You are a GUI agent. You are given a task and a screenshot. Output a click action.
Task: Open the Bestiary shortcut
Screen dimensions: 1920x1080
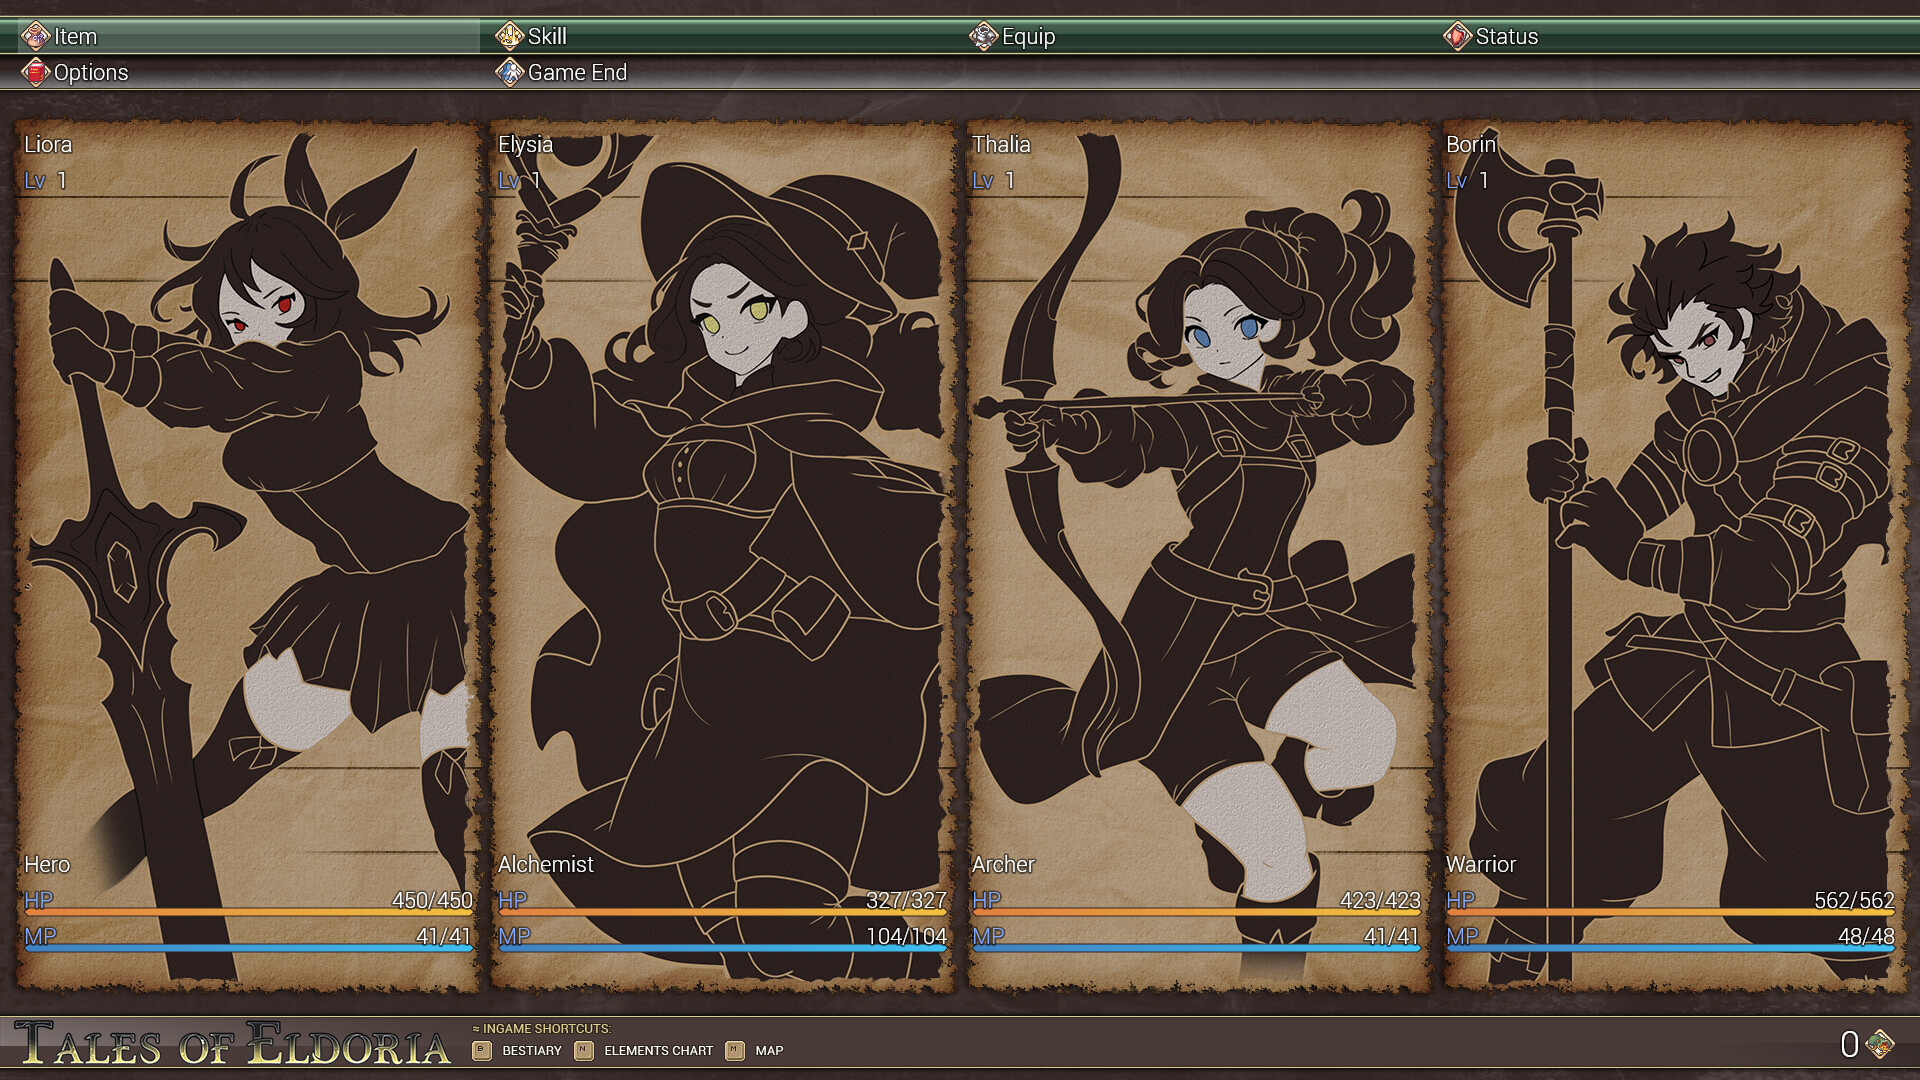(530, 1050)
